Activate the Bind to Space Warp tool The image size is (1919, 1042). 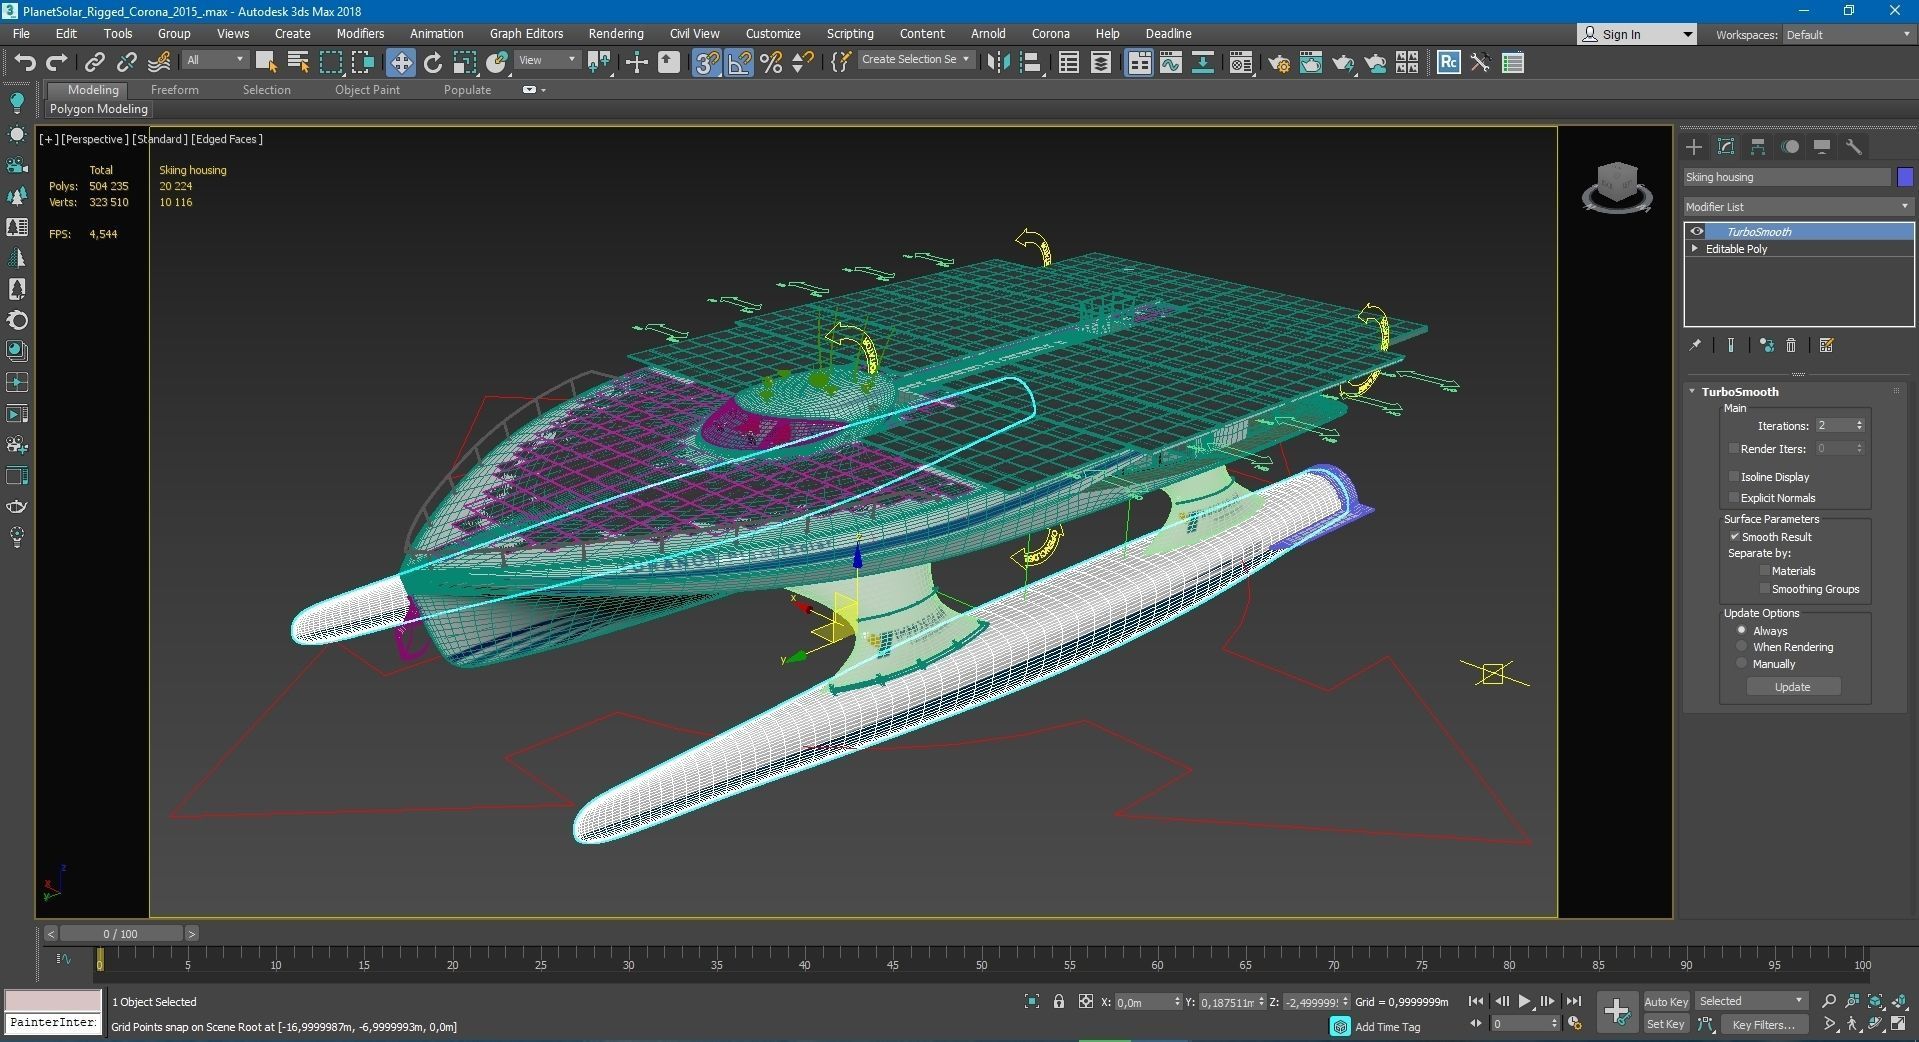(159, 63)
